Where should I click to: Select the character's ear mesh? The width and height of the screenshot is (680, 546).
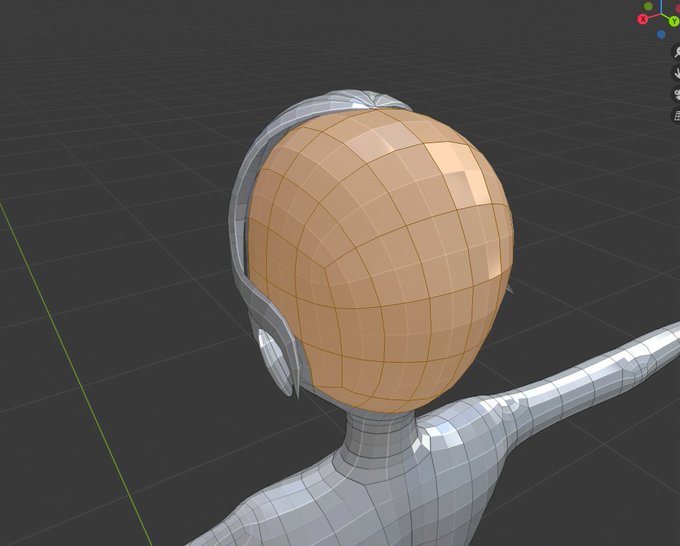[x=274, y=362]
